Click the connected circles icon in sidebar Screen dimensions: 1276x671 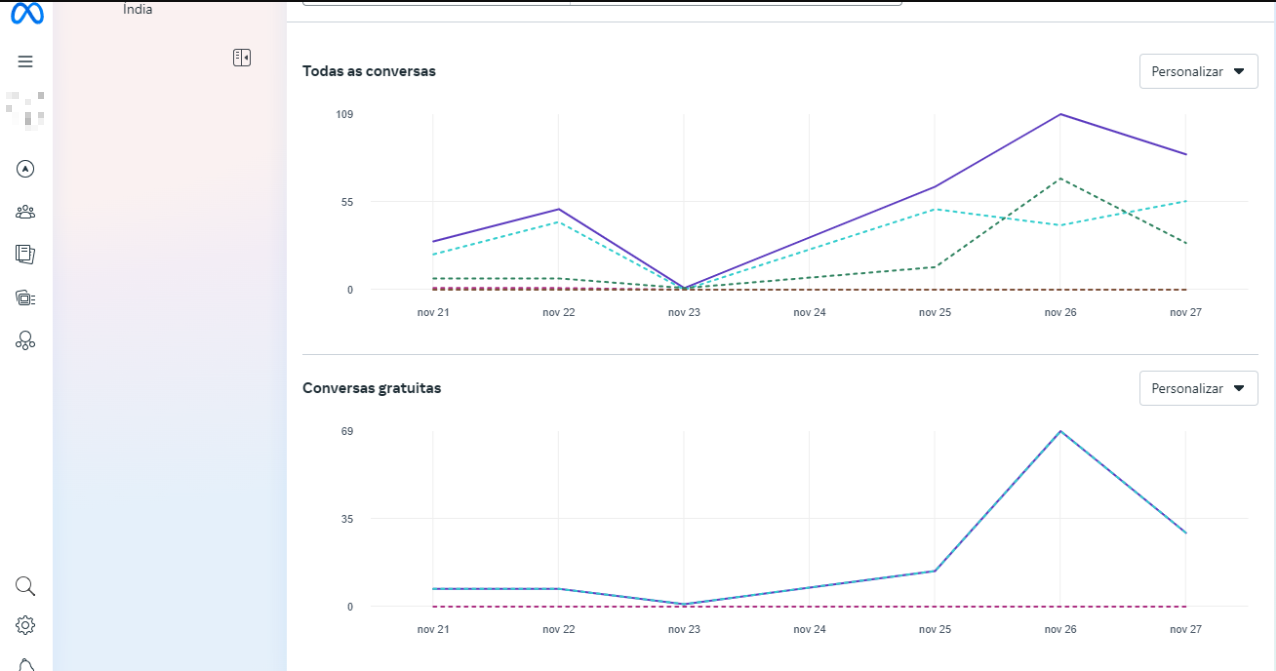(26, 341)
